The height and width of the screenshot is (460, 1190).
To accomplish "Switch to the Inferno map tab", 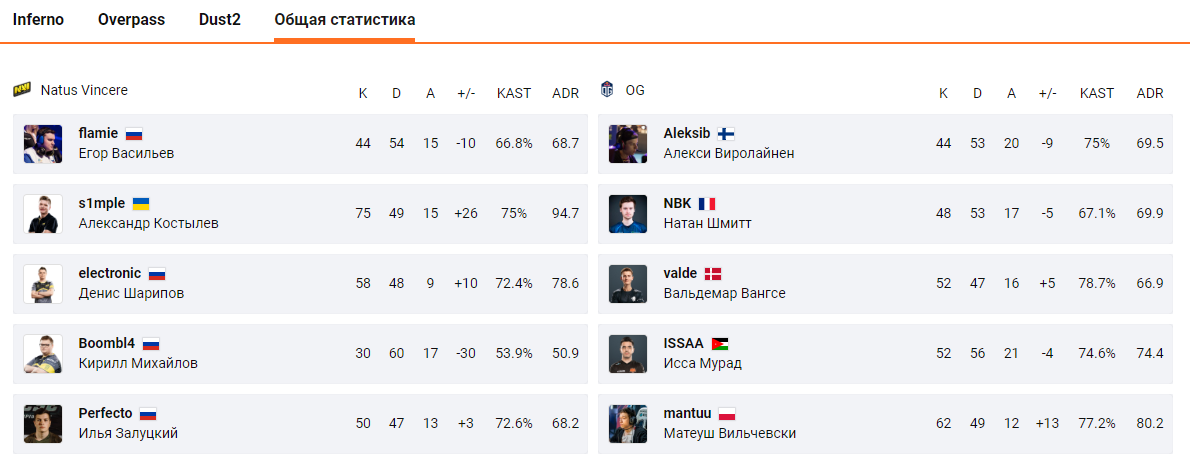I will (38, 20).
